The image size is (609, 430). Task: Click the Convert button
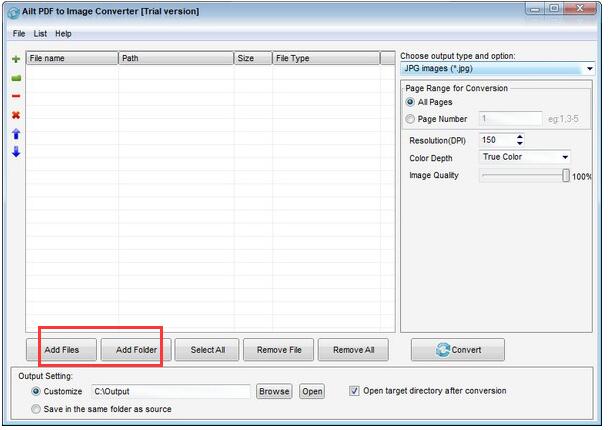coord(458,350)
